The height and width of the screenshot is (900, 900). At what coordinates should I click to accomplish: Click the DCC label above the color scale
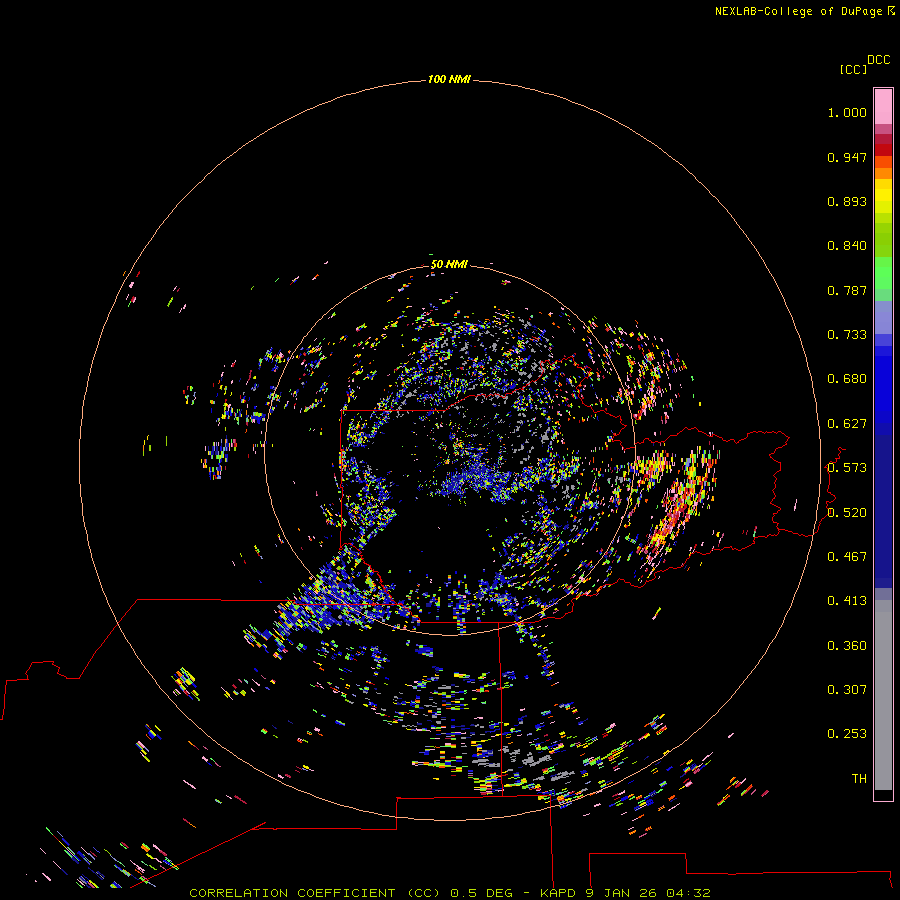tap(879, 59)
